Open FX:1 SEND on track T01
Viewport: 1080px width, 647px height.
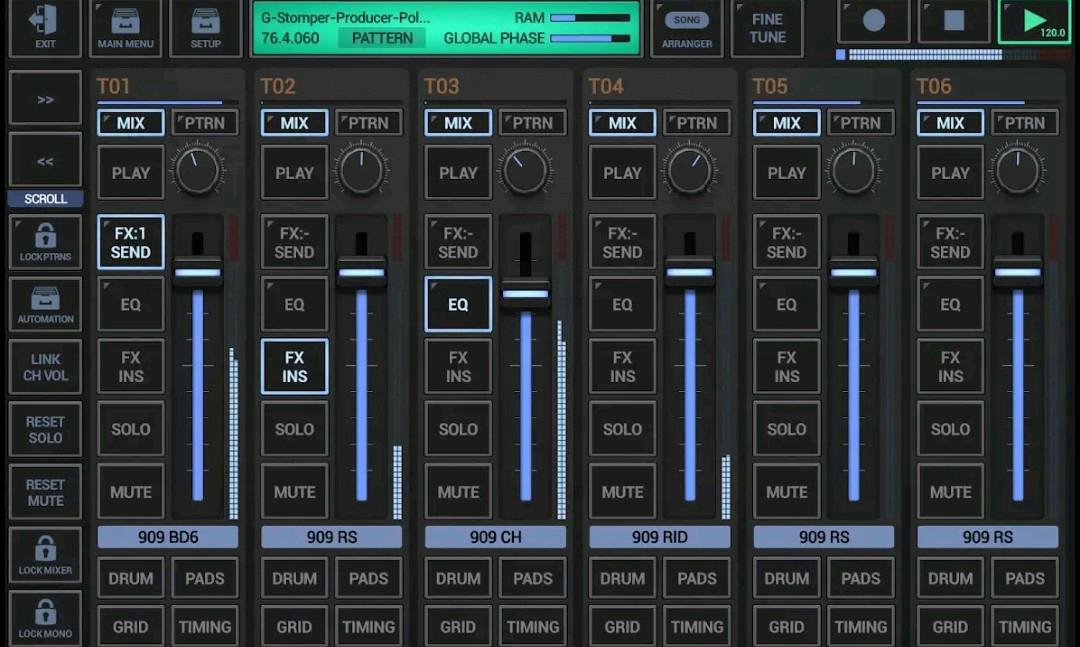(x=130, y=242)
